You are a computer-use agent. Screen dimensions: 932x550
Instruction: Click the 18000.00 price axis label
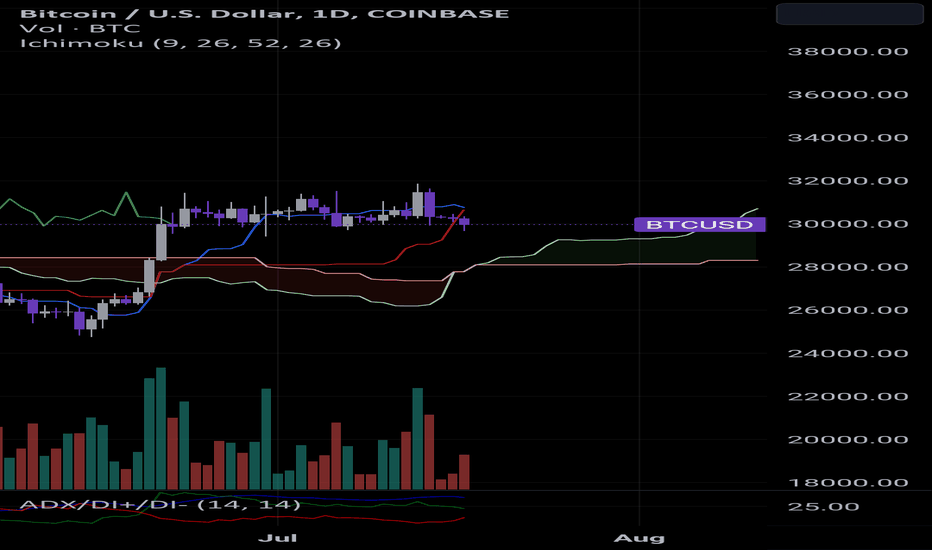click(x=848, y=483)
